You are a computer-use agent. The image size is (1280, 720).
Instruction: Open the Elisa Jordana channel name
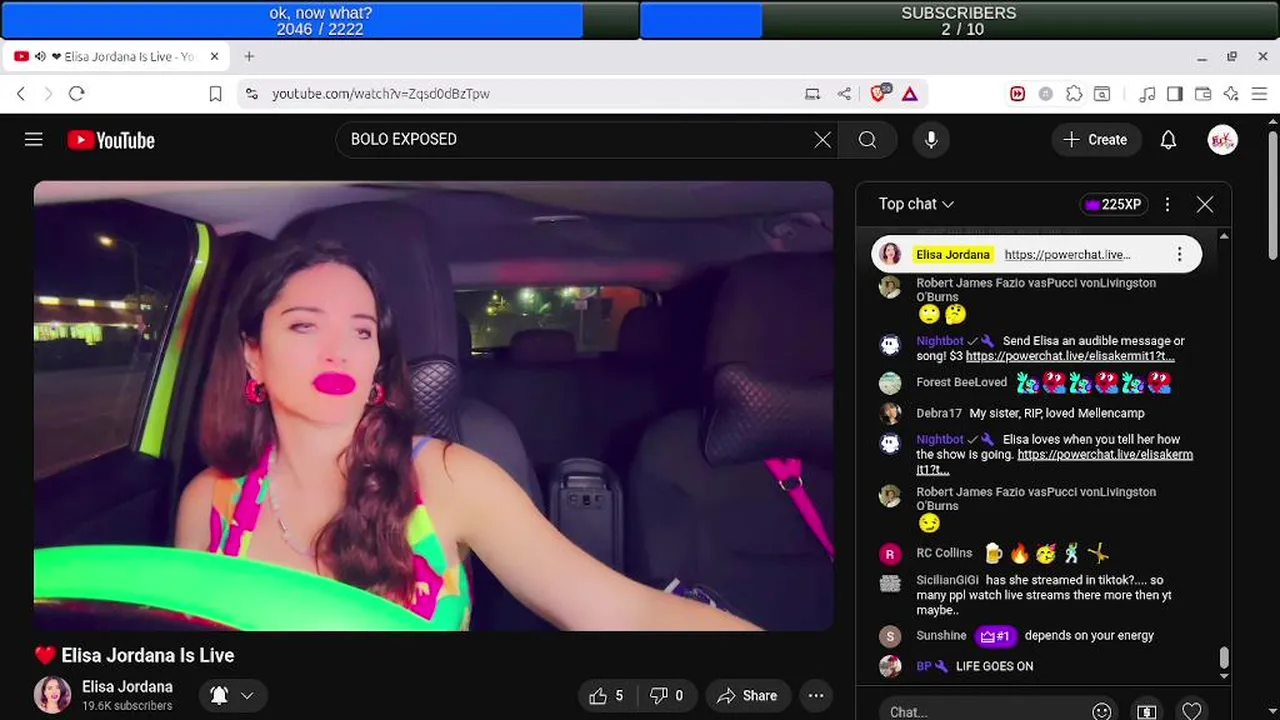pyautogui.click(x=127, y=687)
